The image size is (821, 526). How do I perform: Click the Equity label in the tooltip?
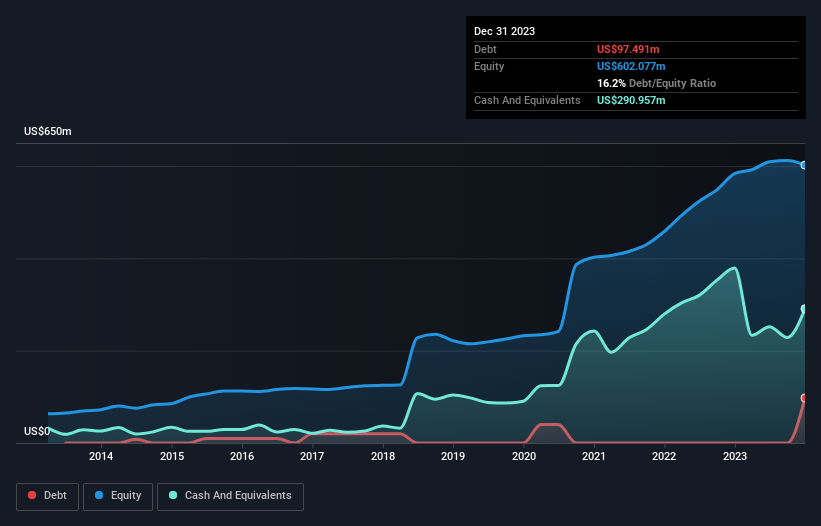(489, 66)
